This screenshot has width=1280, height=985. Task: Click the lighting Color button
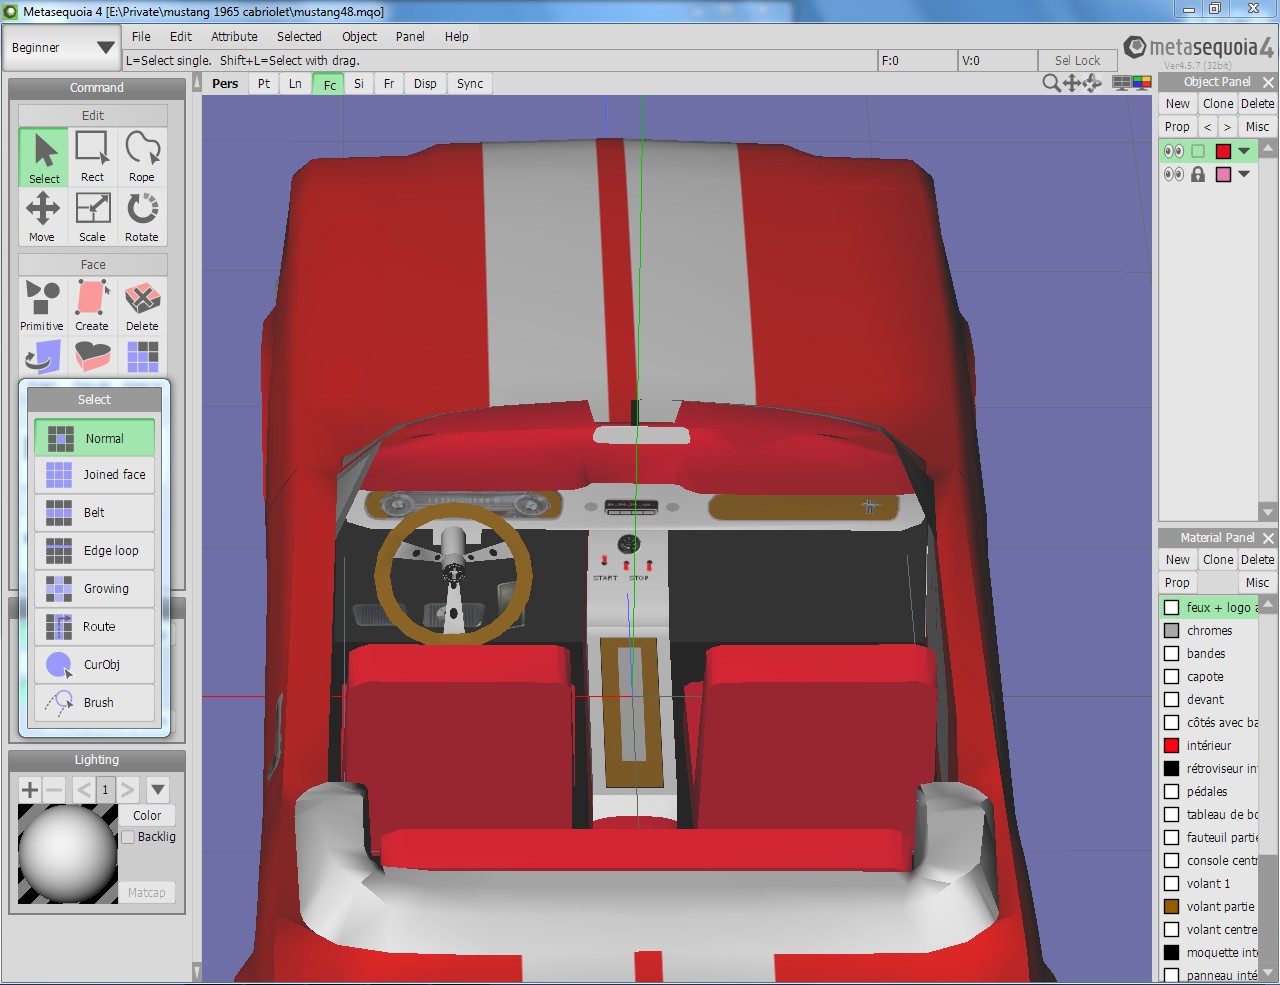147,815
